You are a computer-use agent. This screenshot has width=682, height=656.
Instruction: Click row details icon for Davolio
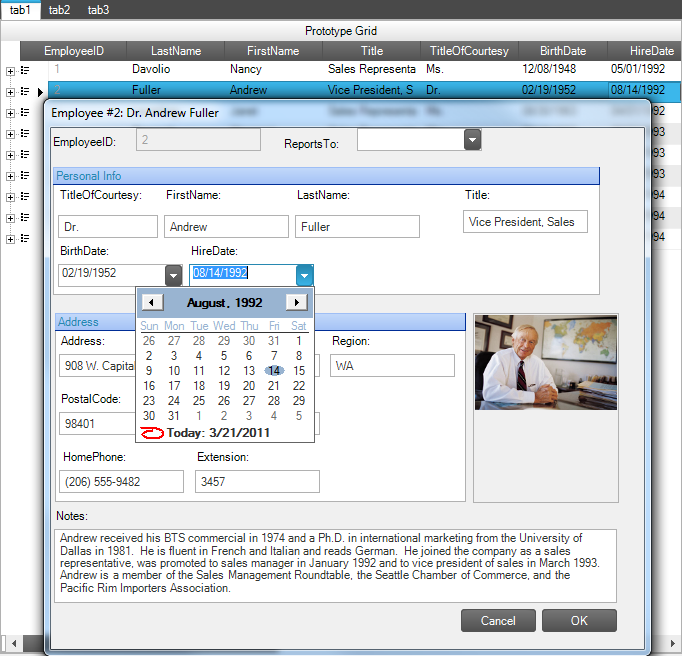(25, 70)
